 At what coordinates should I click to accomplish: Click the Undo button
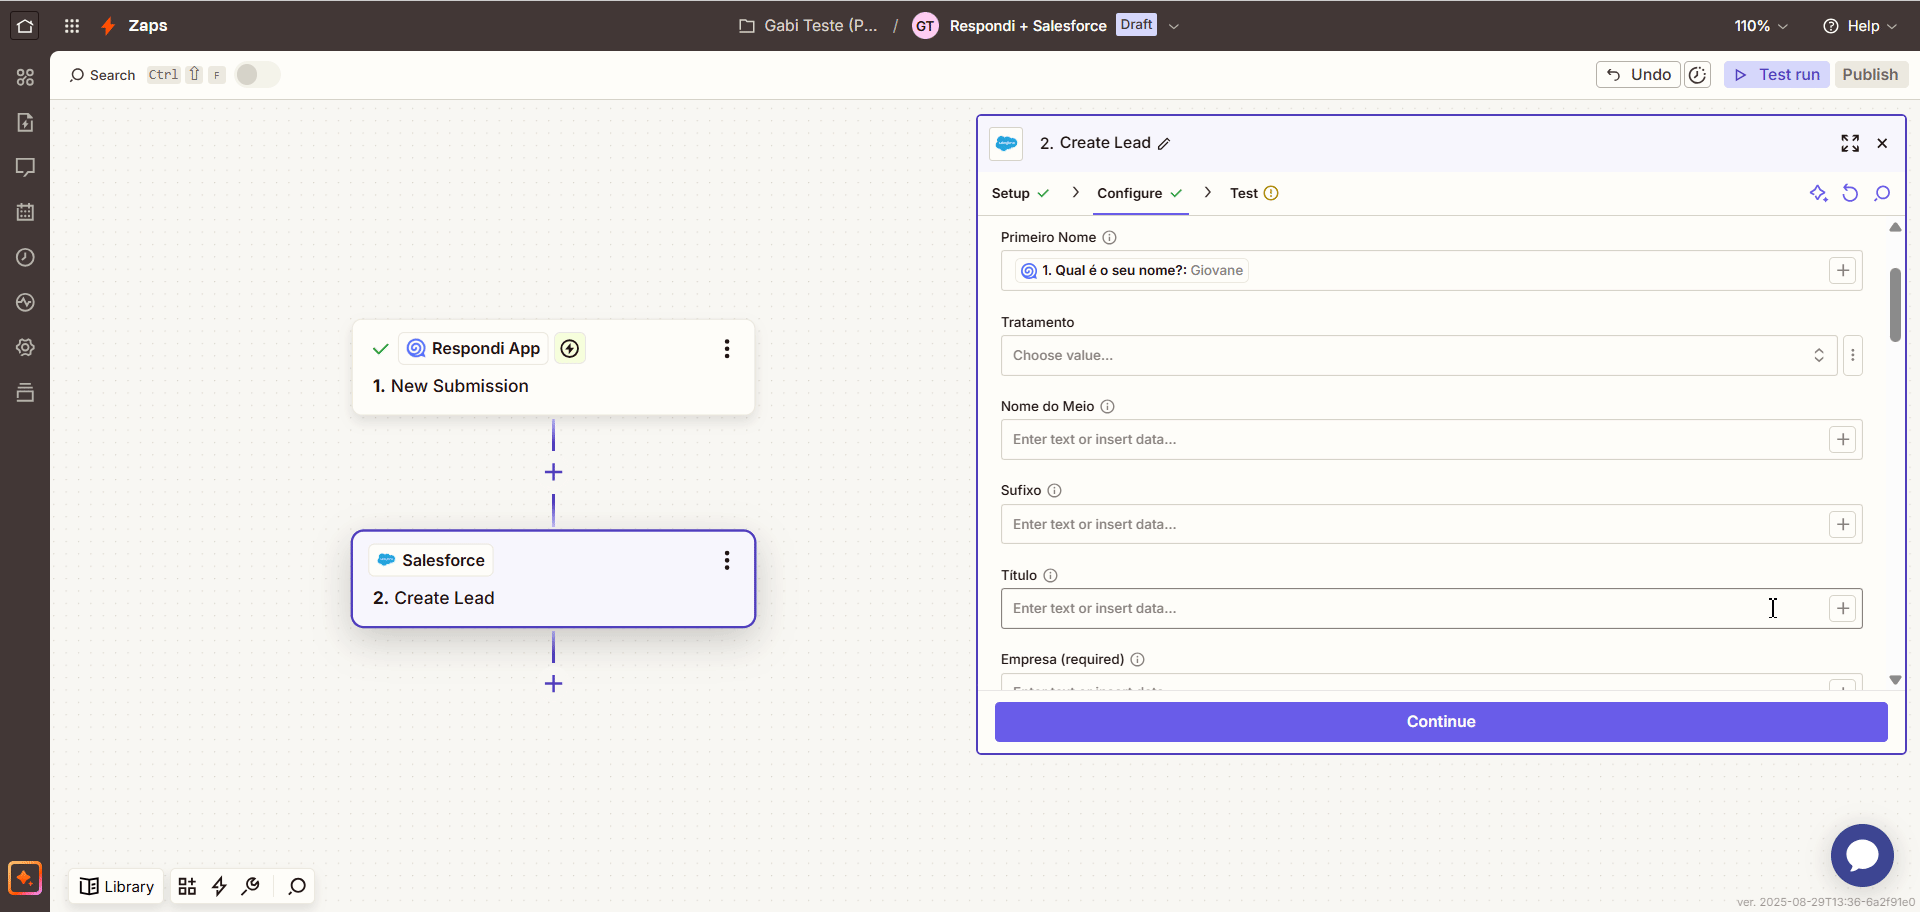[1638, 75]
